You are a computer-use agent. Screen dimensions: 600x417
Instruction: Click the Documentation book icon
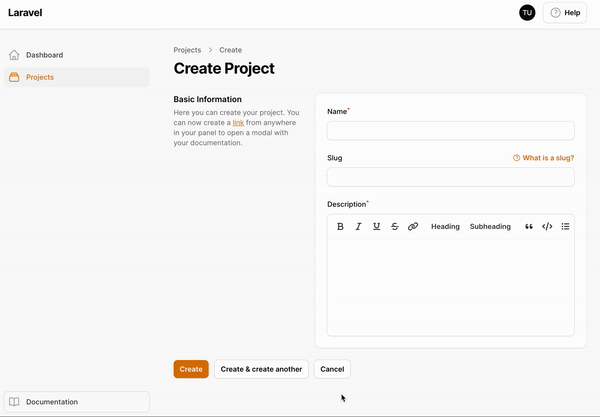pos(14,402)
